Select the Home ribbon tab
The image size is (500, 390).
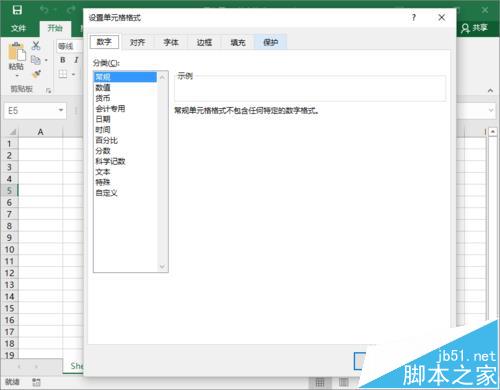click(x=55, y=28)
